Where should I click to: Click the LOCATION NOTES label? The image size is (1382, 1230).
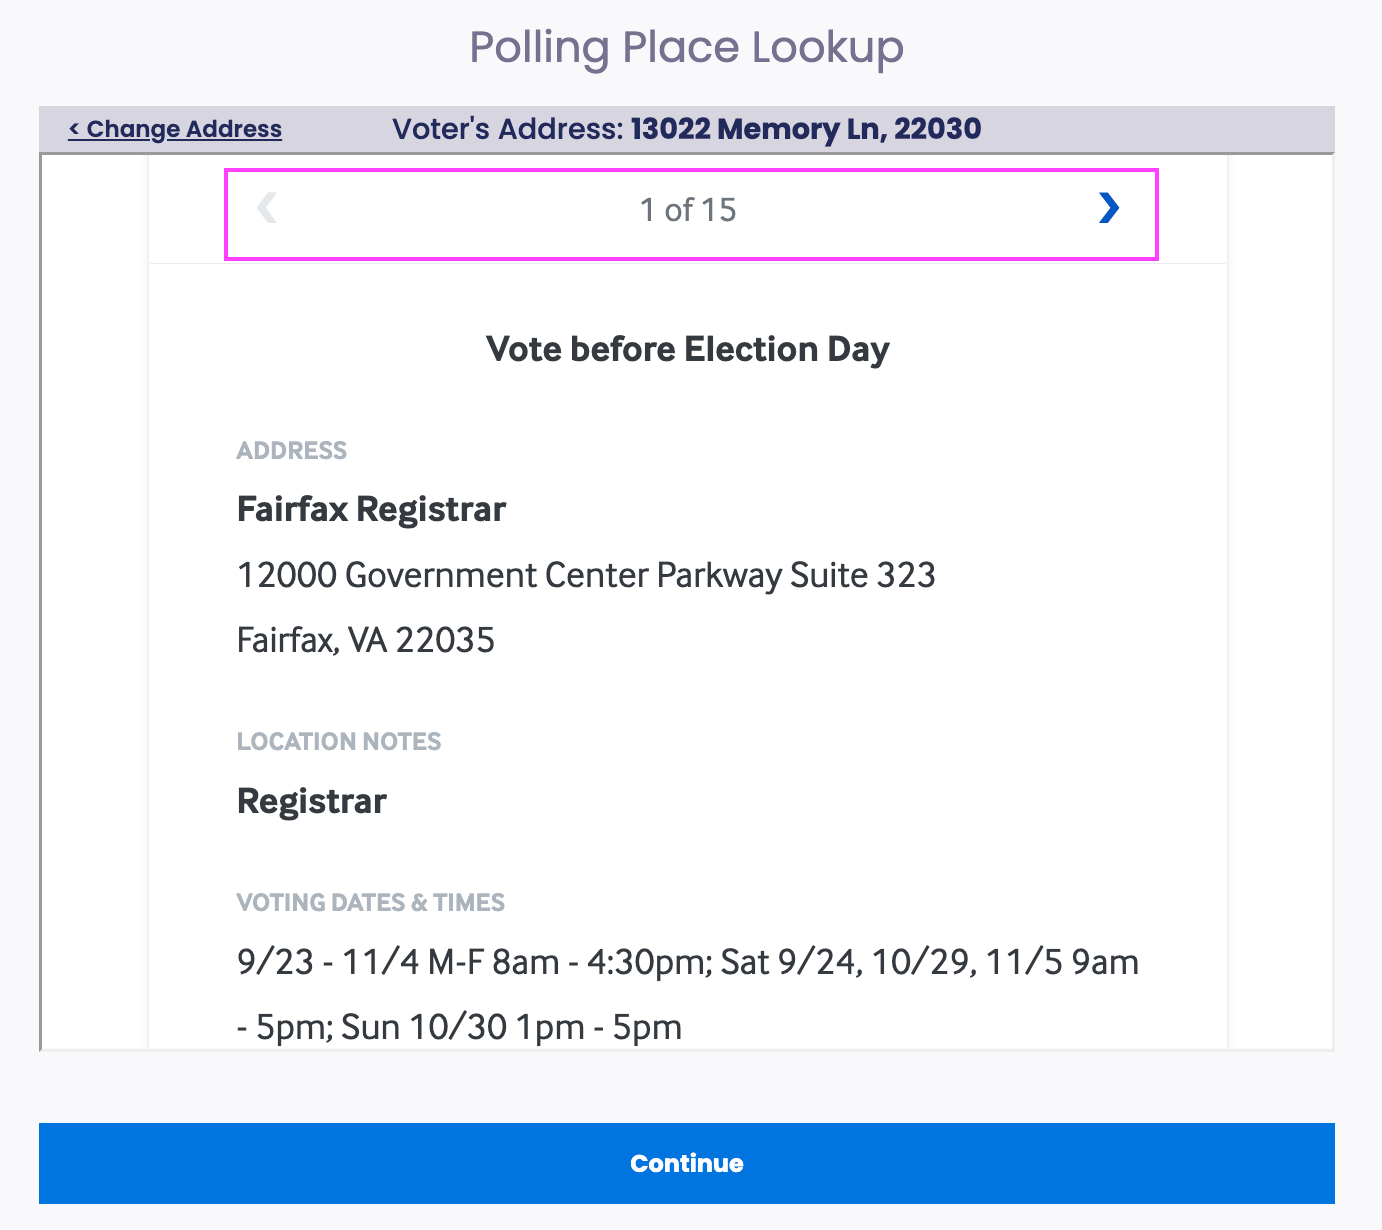tap(339, 741)
